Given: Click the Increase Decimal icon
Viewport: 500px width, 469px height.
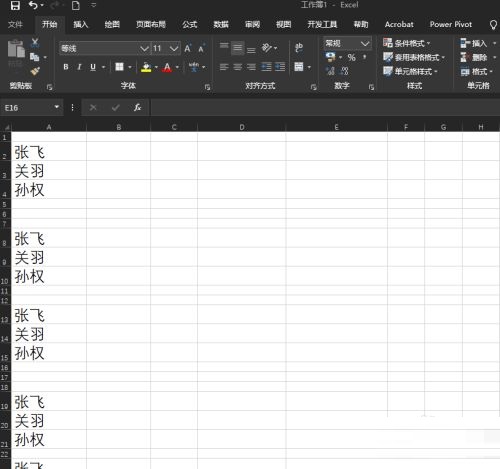Looking at the screenshot, I should pyautogui.click(x=330, y=71).
